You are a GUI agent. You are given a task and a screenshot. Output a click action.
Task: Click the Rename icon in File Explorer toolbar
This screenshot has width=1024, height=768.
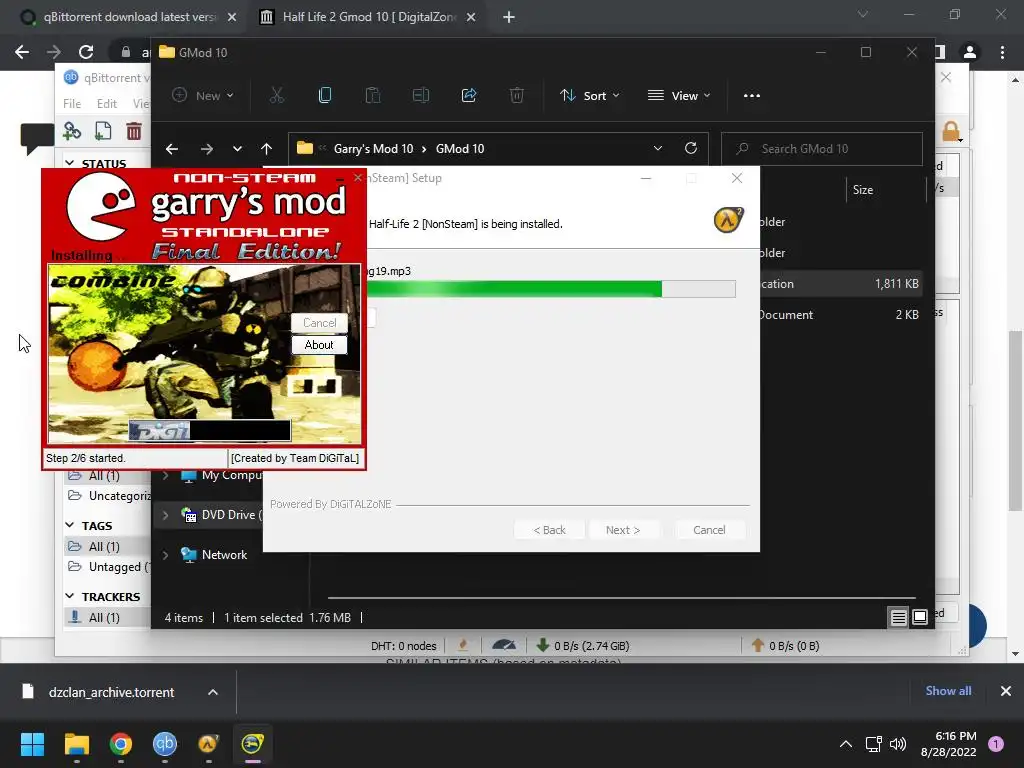[421, 95]
